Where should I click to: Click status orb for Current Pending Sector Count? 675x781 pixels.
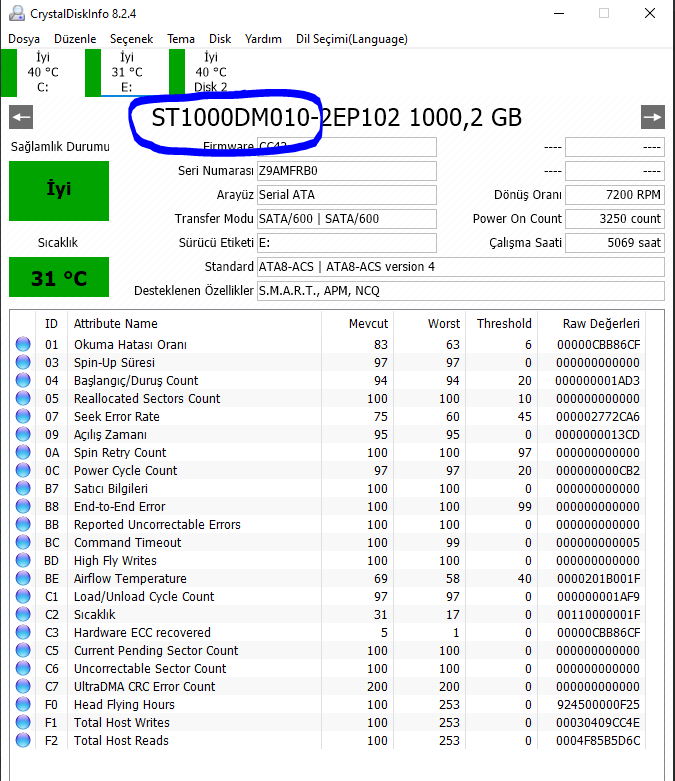[x=23, y=650]
